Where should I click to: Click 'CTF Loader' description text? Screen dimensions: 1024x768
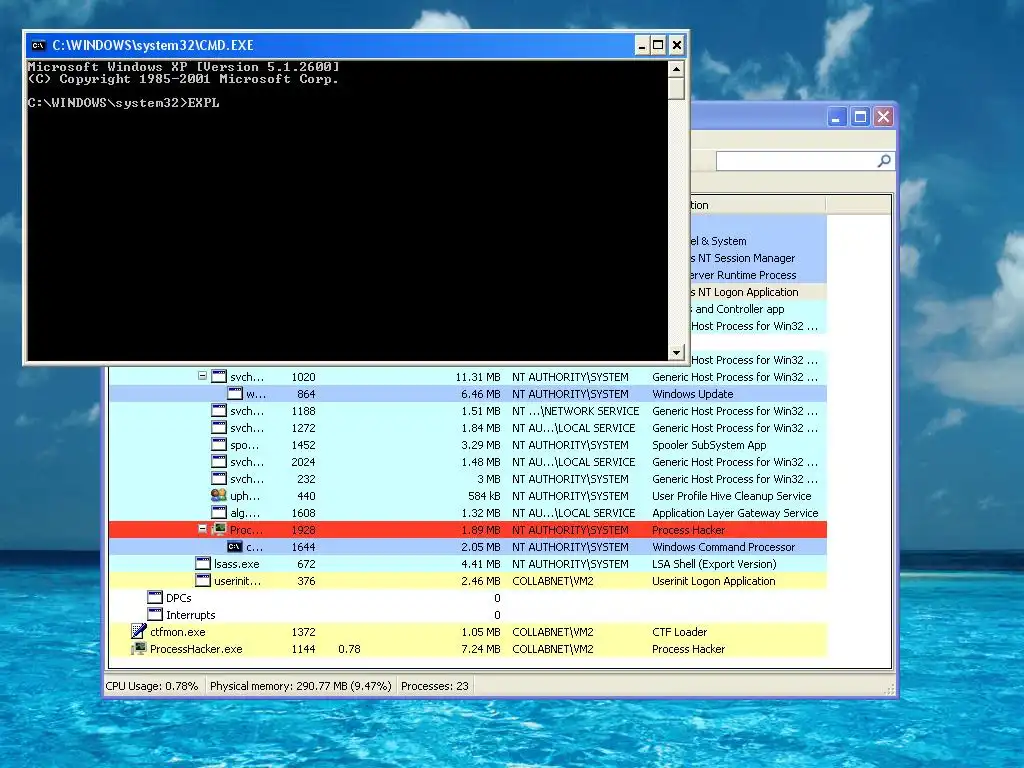click(679, 632)
